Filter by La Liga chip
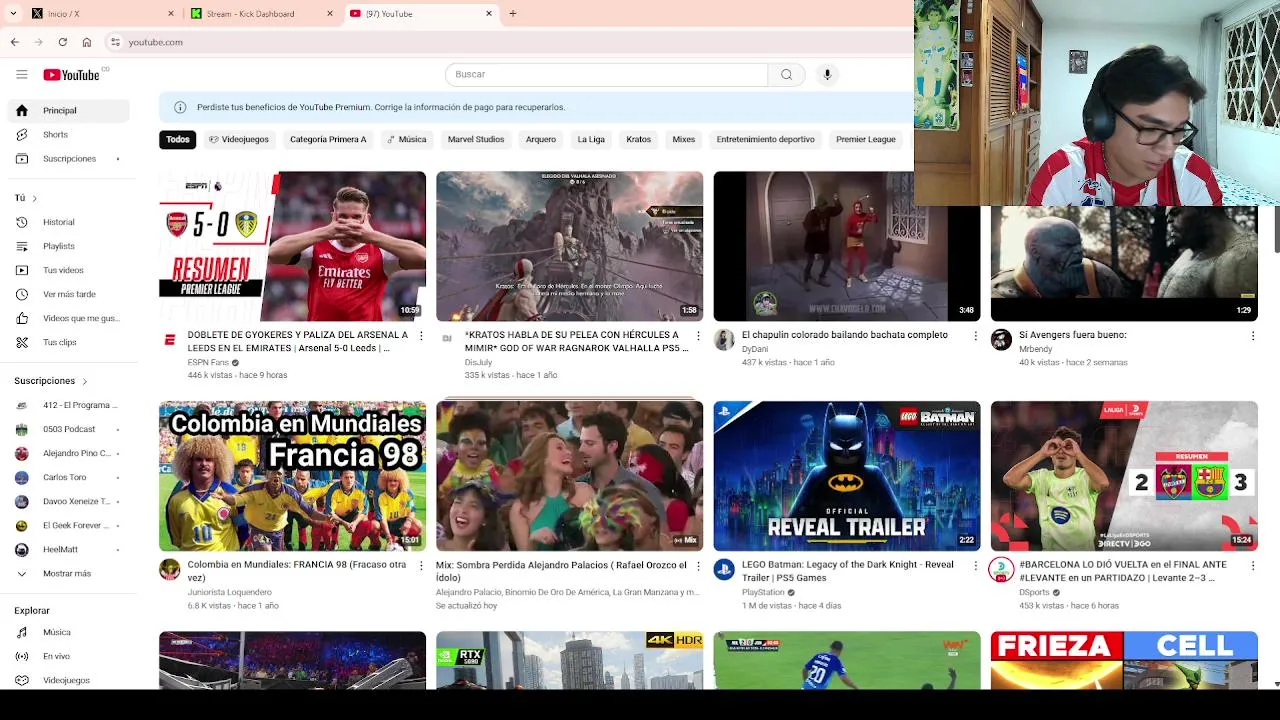The width and height of the screenshot is (1280, 720). coord(591,139)
